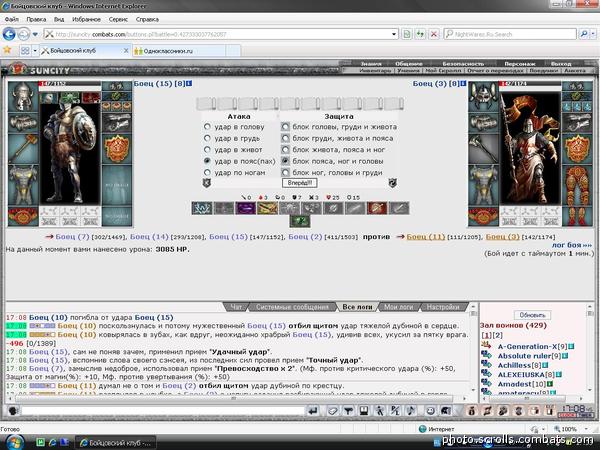Click the walking man icon in chat toolbar
Image resolution: width=600 pixels, height=450 pixels.
coord(379,411)
